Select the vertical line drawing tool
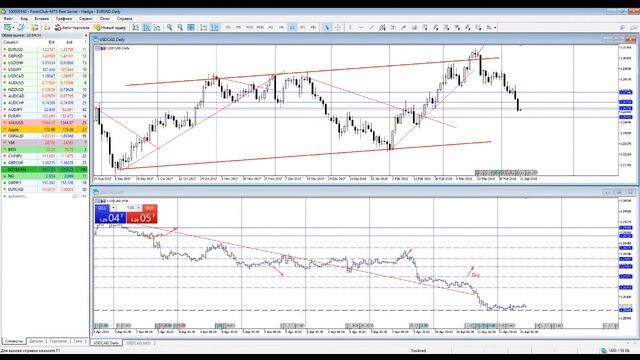The width and height of the screenshot is (640, 360). [x=350, y=27]
